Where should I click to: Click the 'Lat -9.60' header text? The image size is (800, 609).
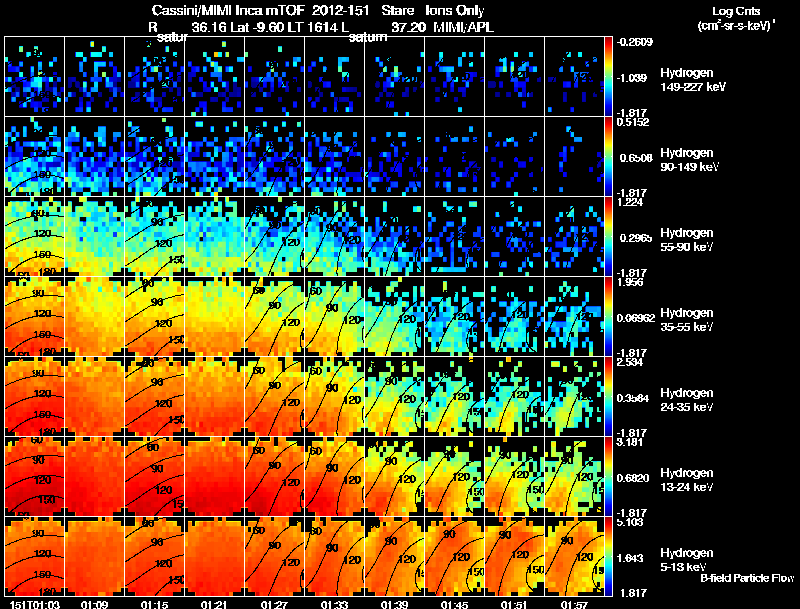[x=257, y=27]
